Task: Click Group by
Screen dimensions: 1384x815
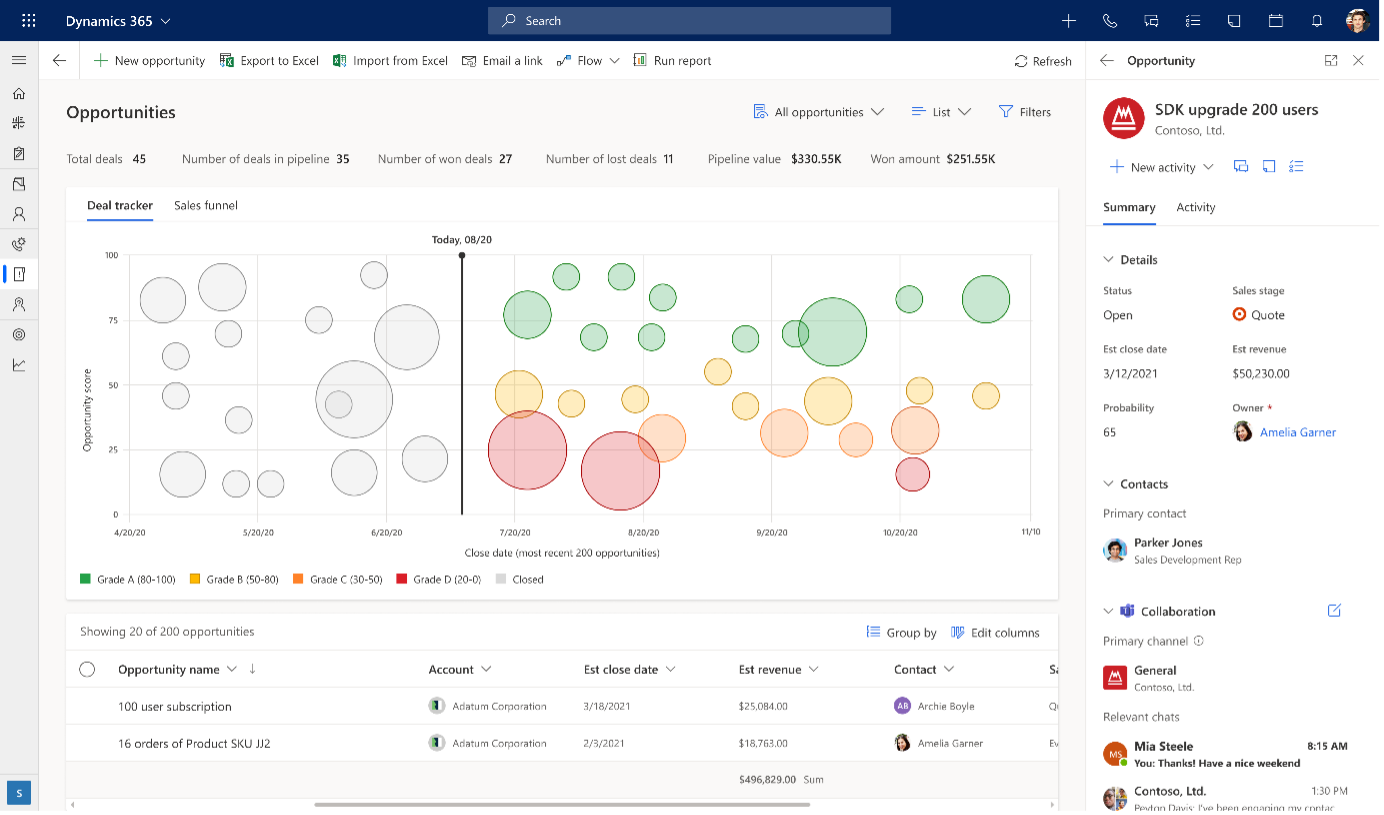Action: coord(901,632)
